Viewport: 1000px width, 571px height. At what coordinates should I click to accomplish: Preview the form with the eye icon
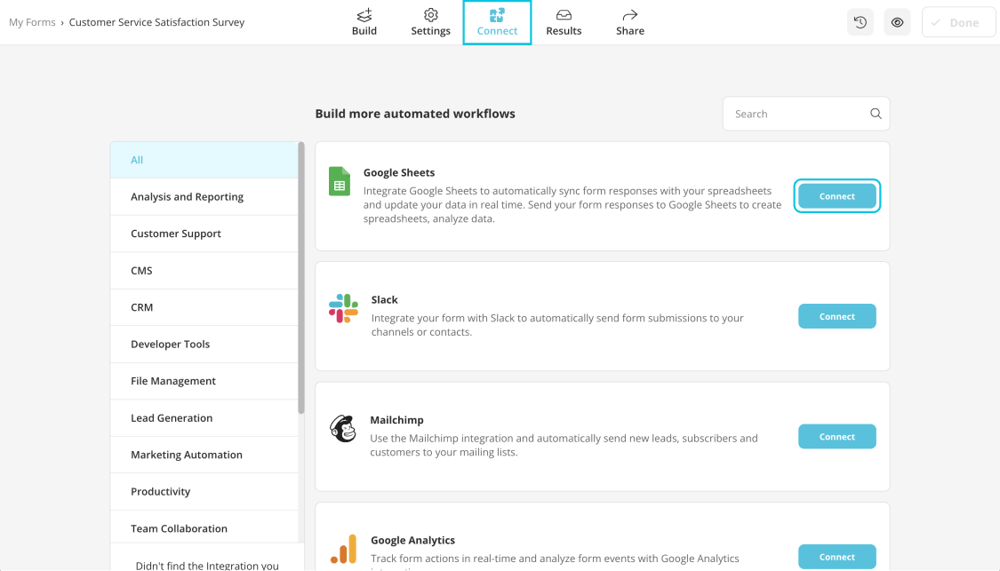(897, 22)
